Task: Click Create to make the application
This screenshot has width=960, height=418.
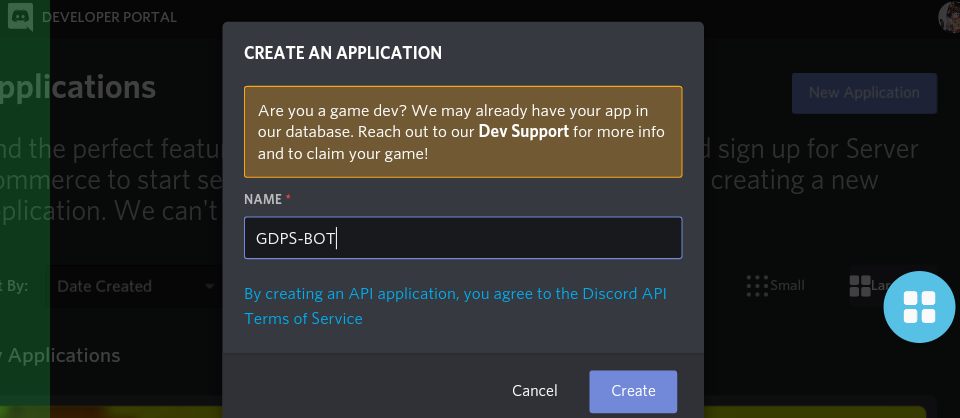Action: 633,391
